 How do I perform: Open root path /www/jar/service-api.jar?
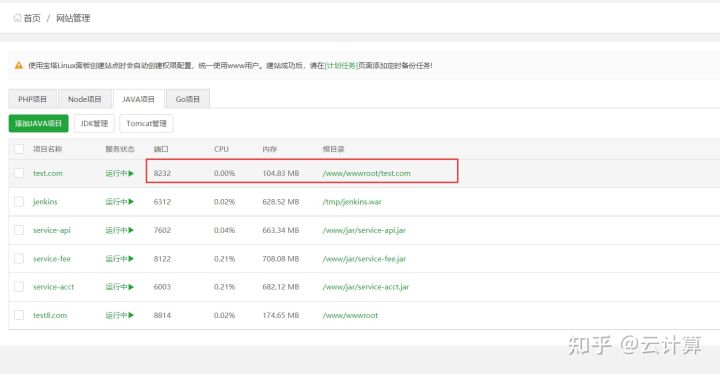click(x=364, y=230)
